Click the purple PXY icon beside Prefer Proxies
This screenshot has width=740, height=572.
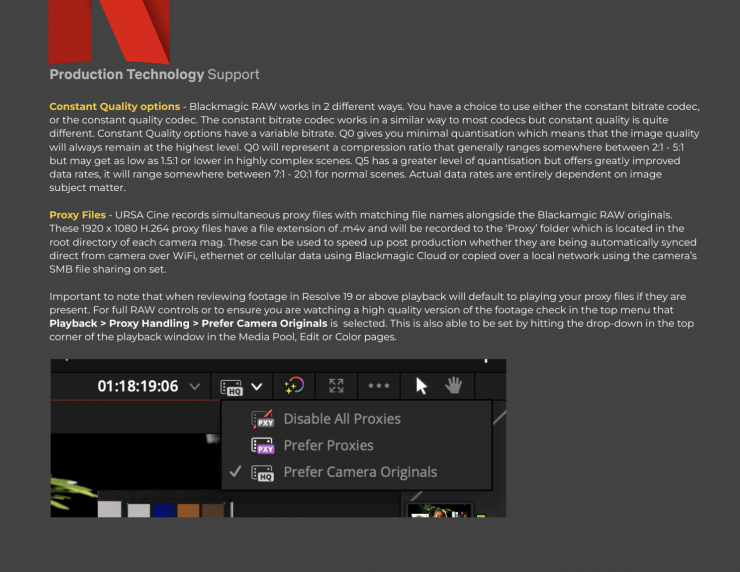[263, 445]
